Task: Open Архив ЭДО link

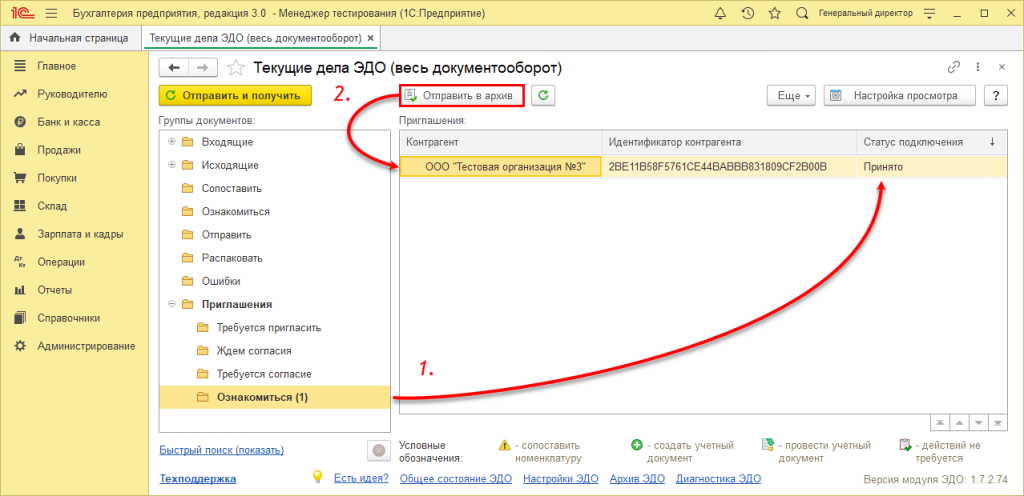Action: click(637, 478)
